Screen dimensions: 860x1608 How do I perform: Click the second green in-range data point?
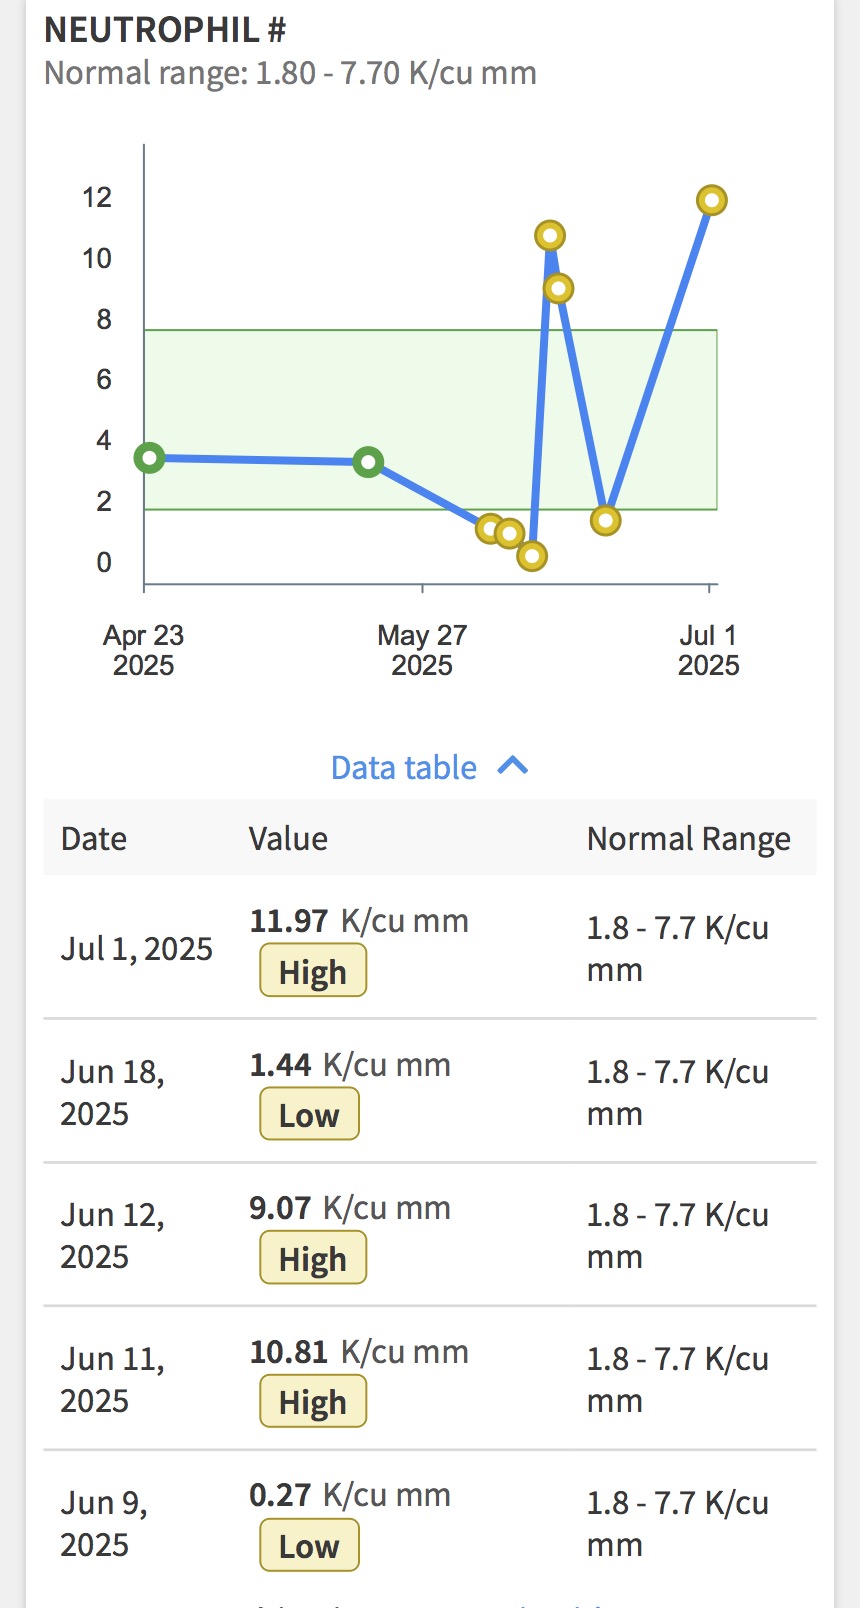coord(368,462)
